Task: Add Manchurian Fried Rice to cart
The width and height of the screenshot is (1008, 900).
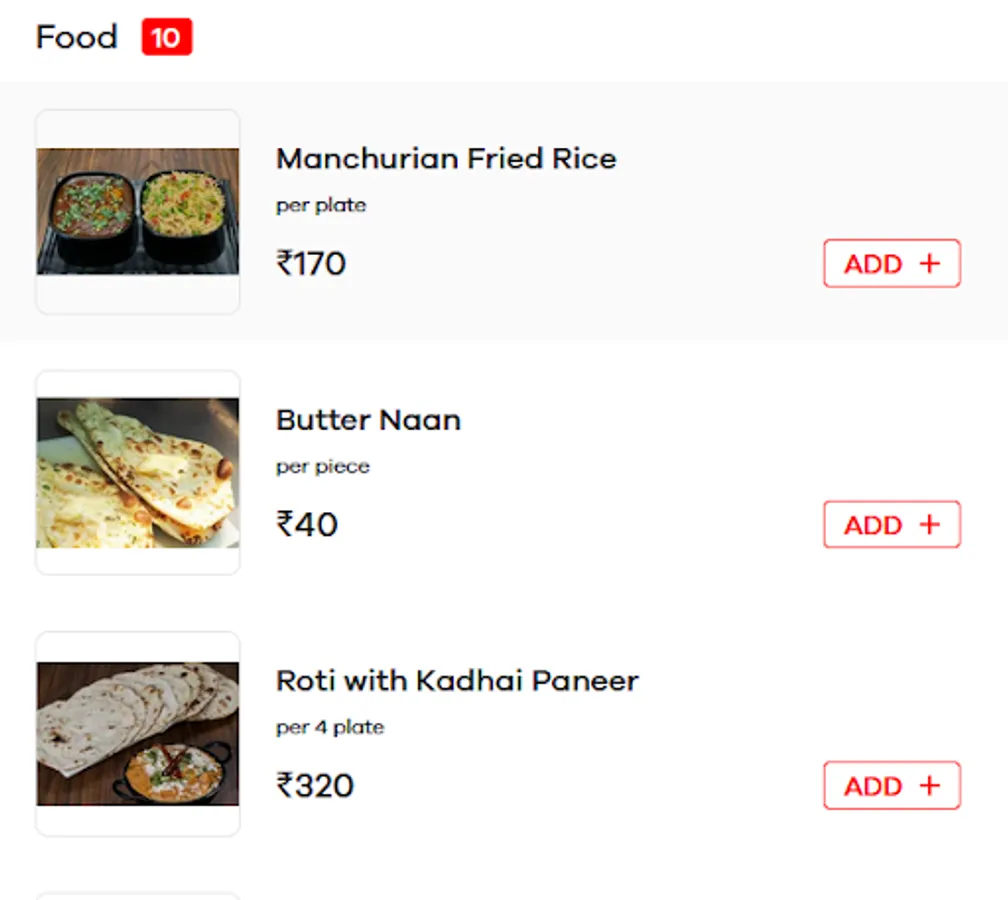Action: coord(891,264)
